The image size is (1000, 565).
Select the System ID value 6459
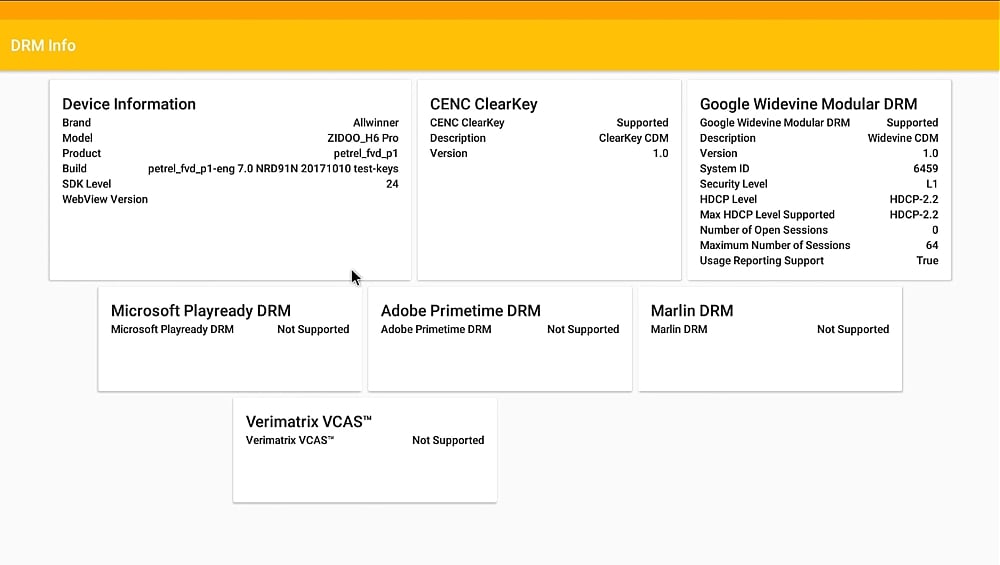(x=925, y=168)
